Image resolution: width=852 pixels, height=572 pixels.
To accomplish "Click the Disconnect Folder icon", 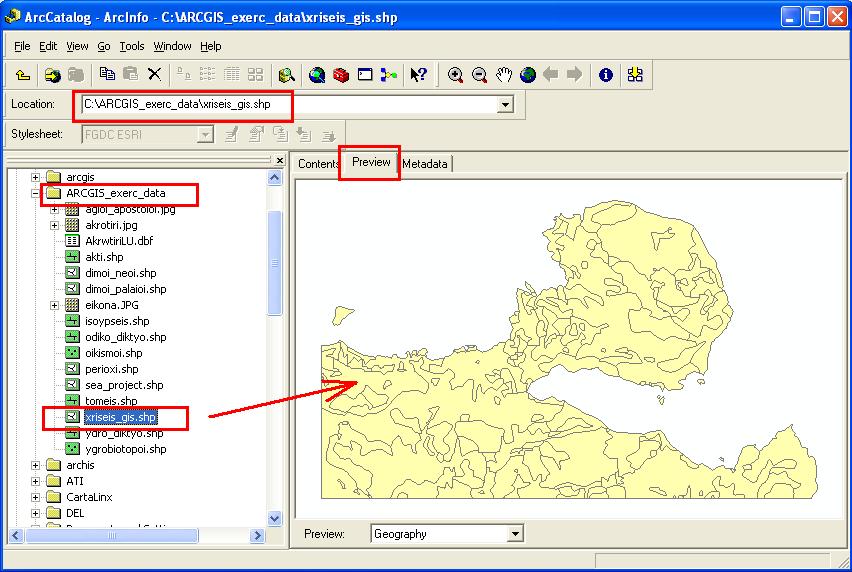I will [x=76, y=74].
